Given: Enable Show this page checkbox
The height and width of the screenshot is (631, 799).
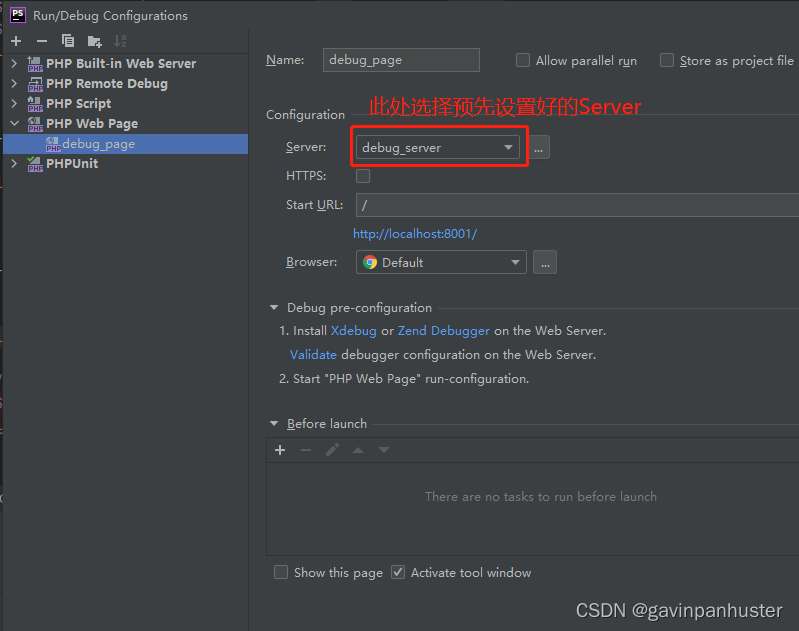Looking at the screenshot, I should coord(281,572).
